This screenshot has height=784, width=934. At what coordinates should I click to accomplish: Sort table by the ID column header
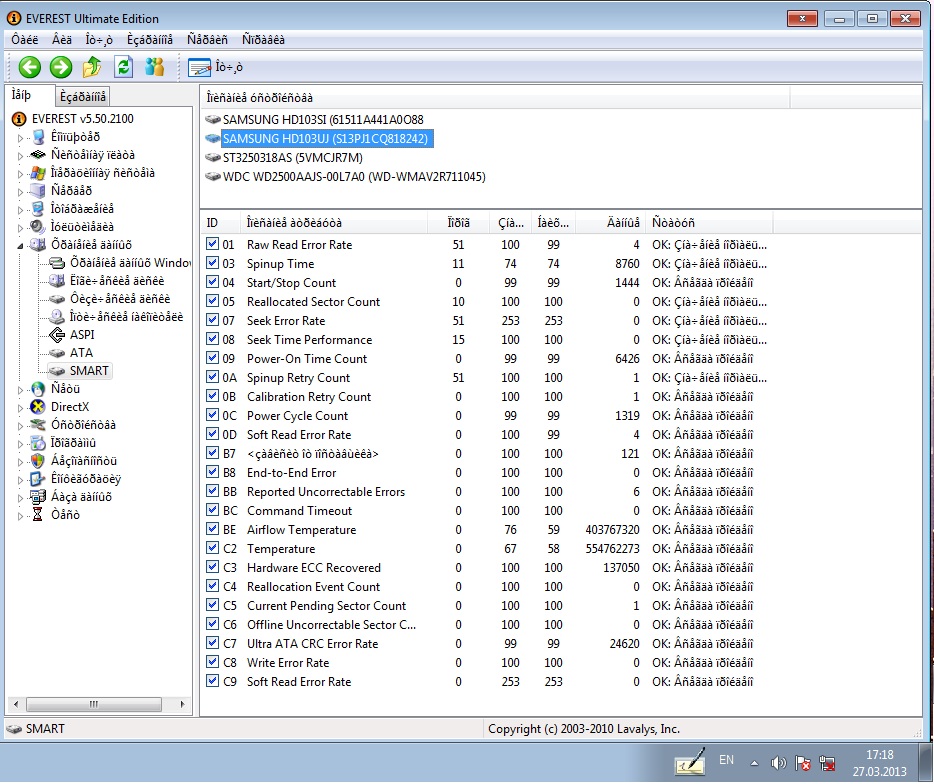[x=220, y=223]
